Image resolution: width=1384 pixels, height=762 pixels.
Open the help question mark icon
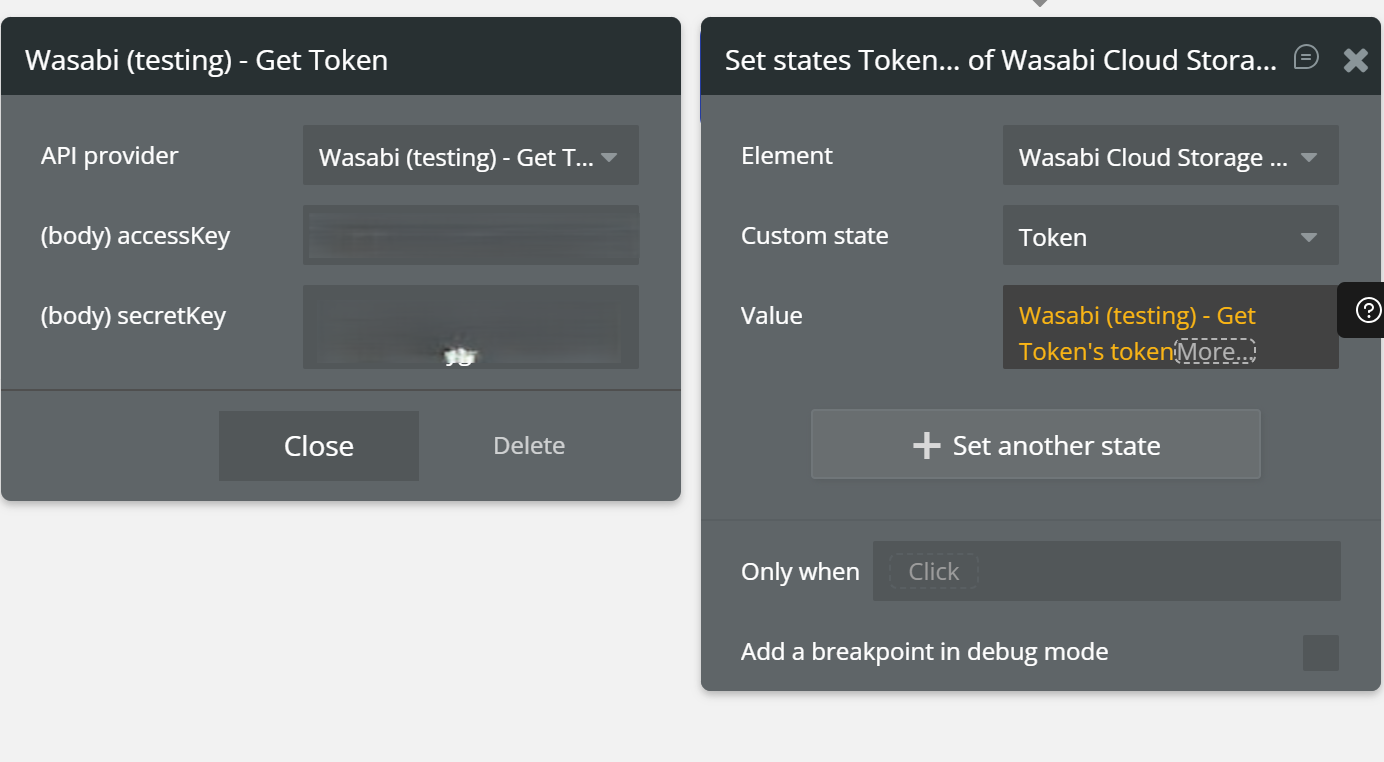point(1367,311)
